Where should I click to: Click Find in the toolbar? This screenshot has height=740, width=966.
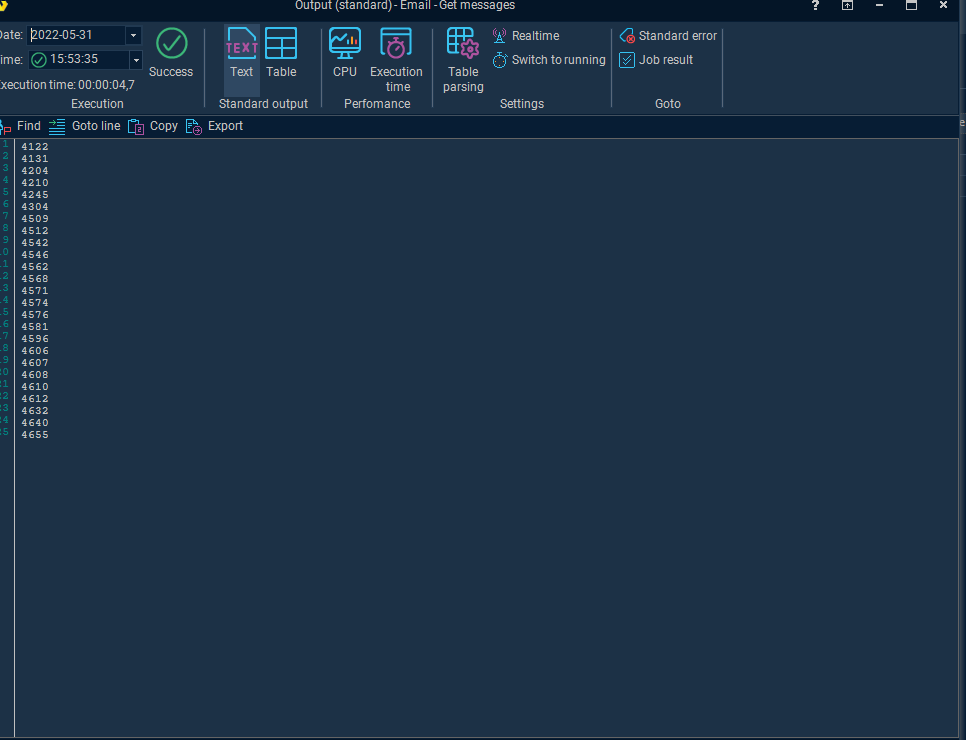(22, 126)
